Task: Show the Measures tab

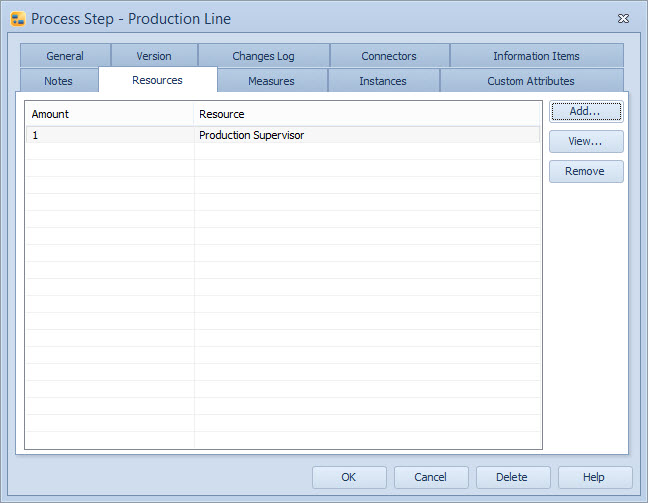Action: [271, 81]
